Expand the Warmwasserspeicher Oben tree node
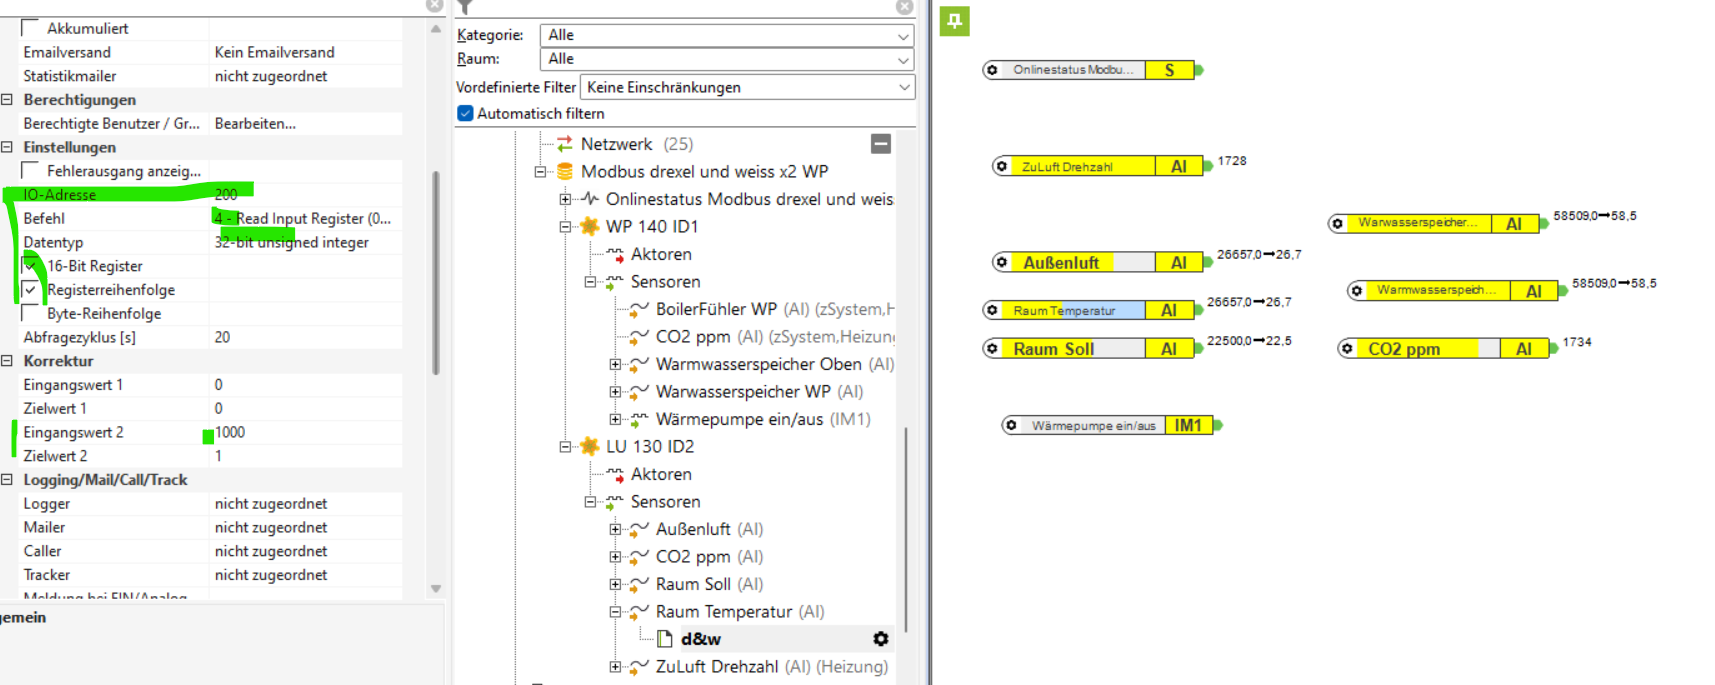Image resolution: width=1715 pixels, height=685 pixels. click(x=615, y=364)
